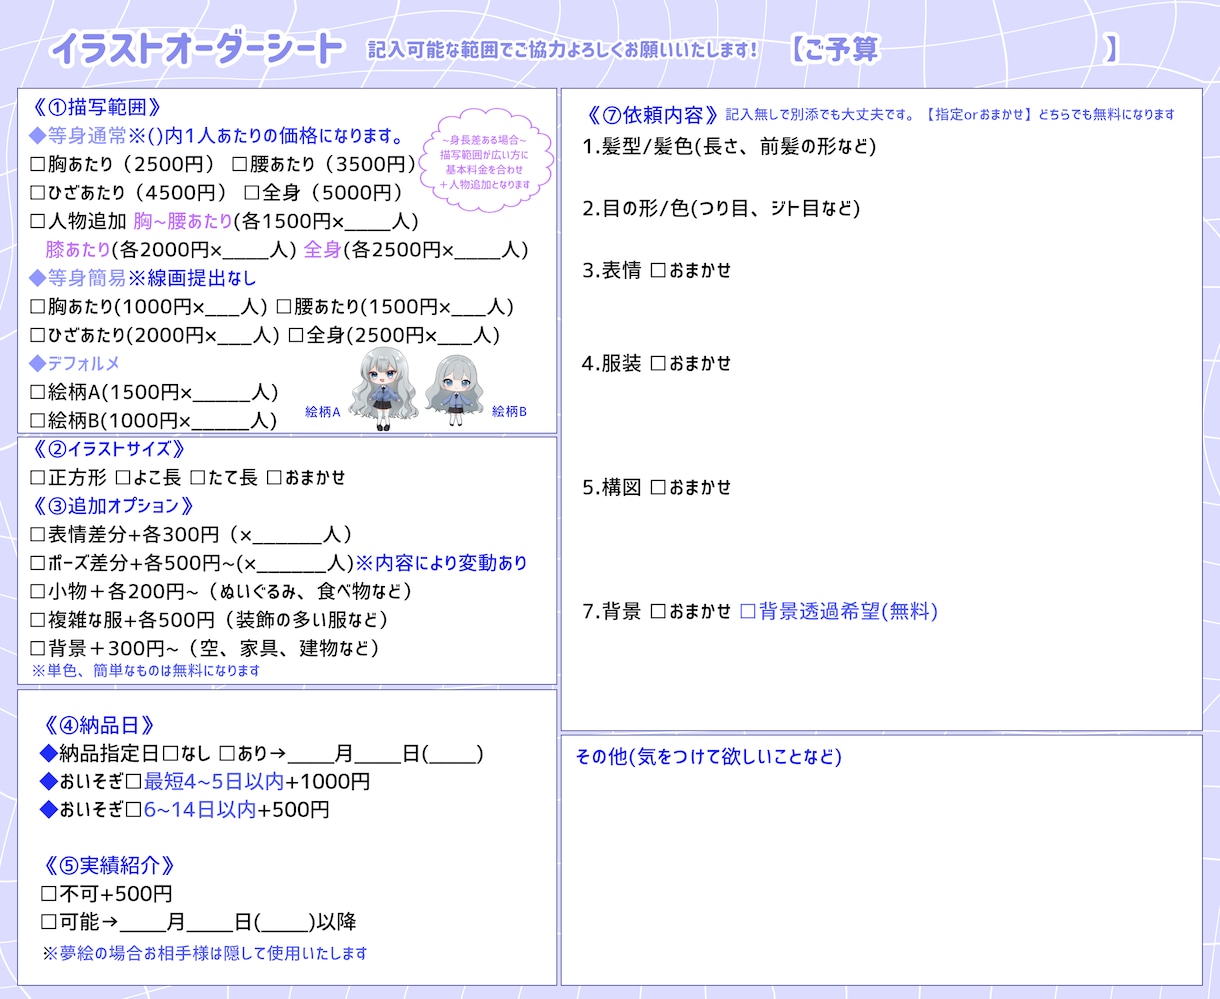The image size is (1220, 999).
Task: Check おまかせ under イラストサイズ
Action: tap(275, 478)
